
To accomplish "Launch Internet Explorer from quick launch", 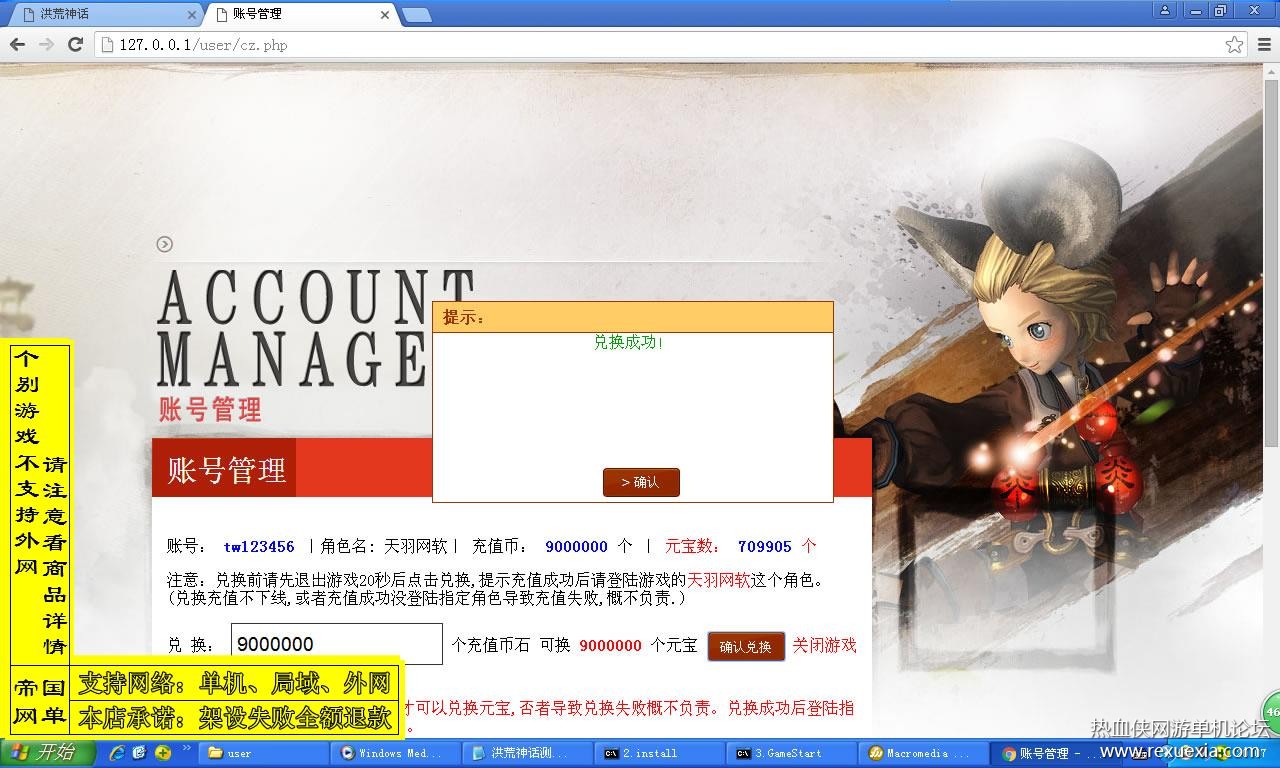I will (117, 753).
